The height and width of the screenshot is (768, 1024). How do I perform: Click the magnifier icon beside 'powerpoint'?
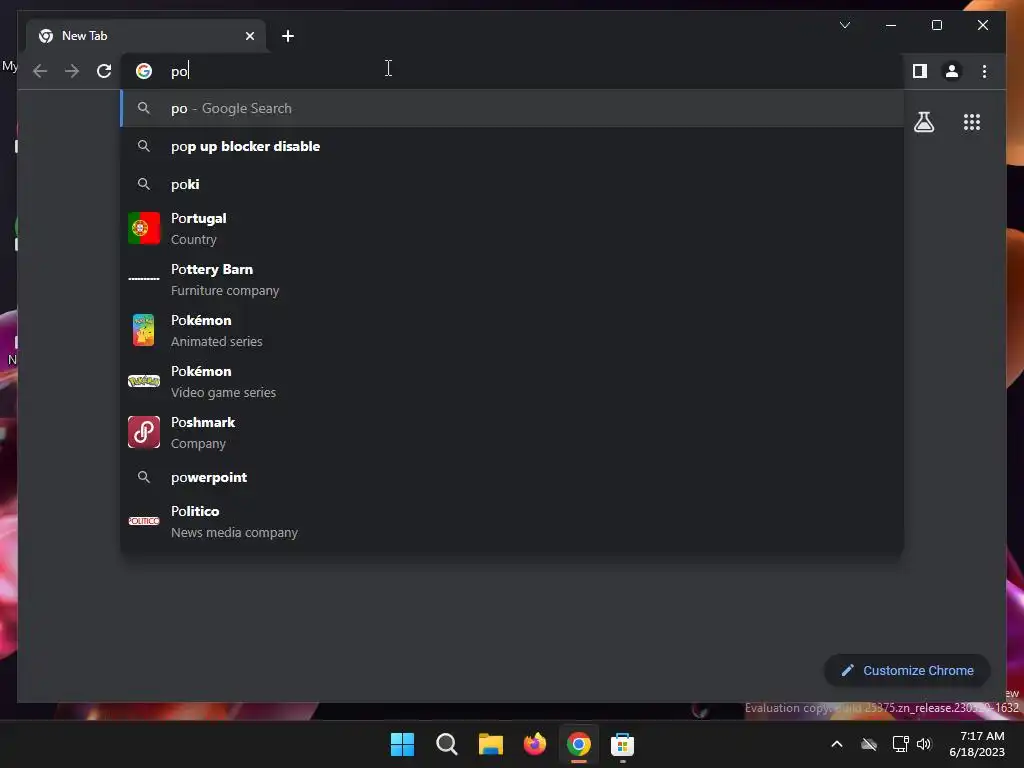[x=144, y=477]
